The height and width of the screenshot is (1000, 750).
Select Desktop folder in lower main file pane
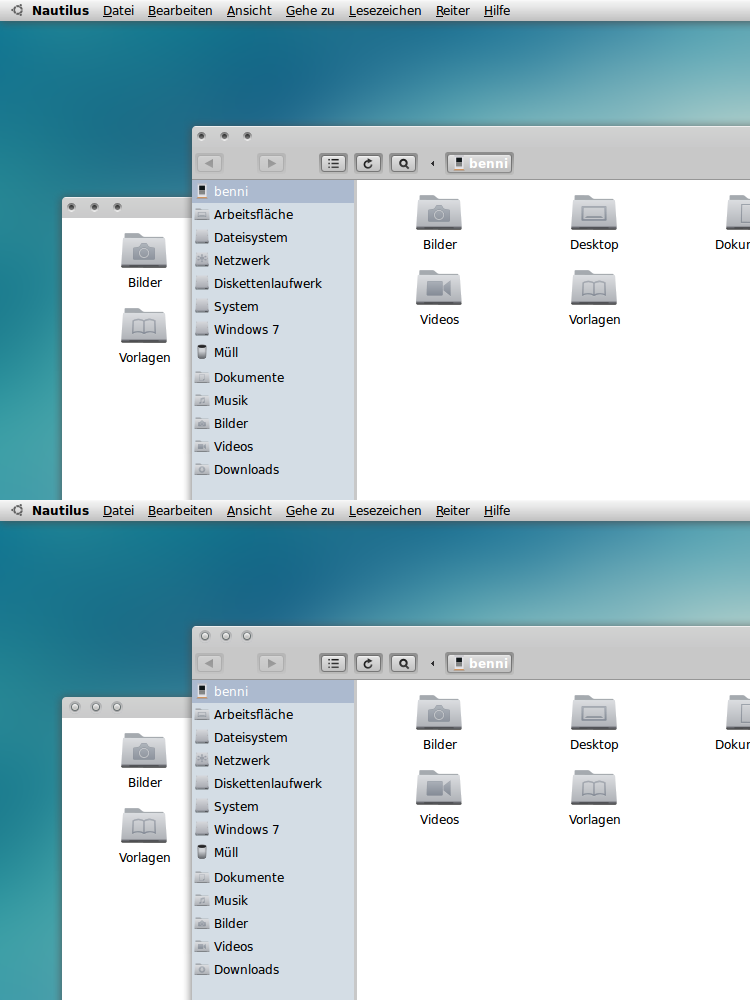tap(594, 723)
